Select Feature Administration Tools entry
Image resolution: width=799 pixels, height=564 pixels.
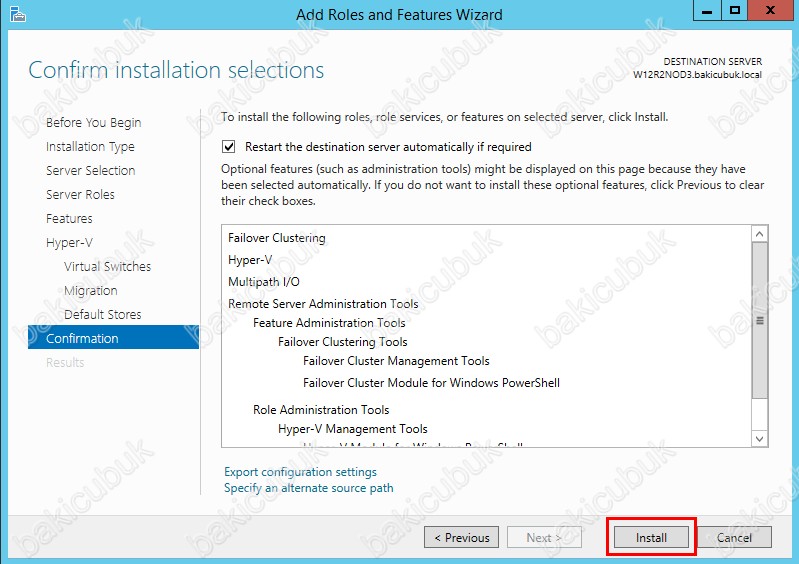tap(329, 323)
